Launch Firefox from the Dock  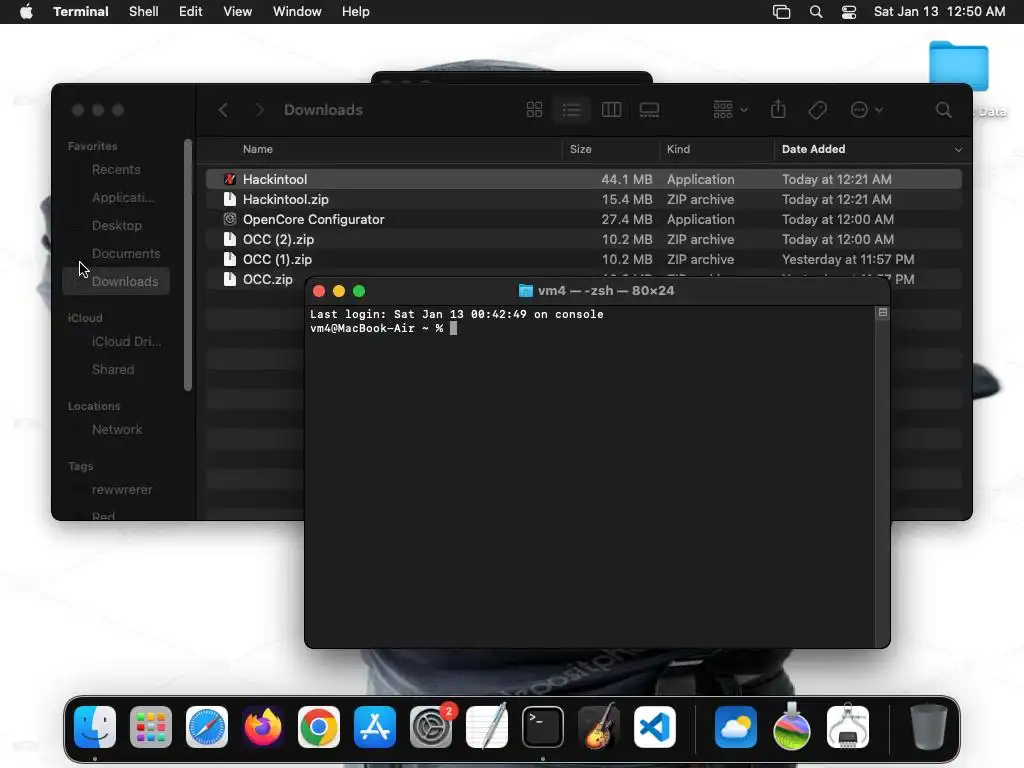point(263,727)
